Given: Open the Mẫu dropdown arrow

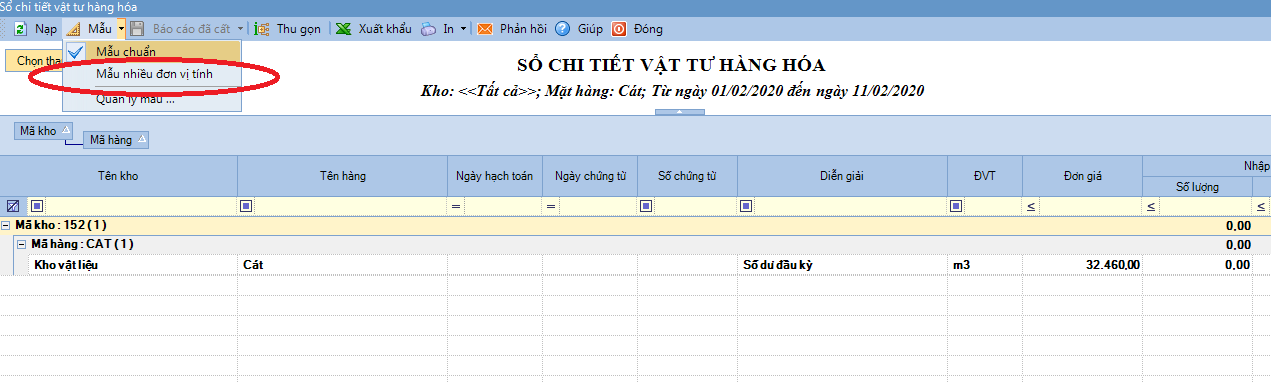Looking at the screenshot, I should click(x=120, y=29).
